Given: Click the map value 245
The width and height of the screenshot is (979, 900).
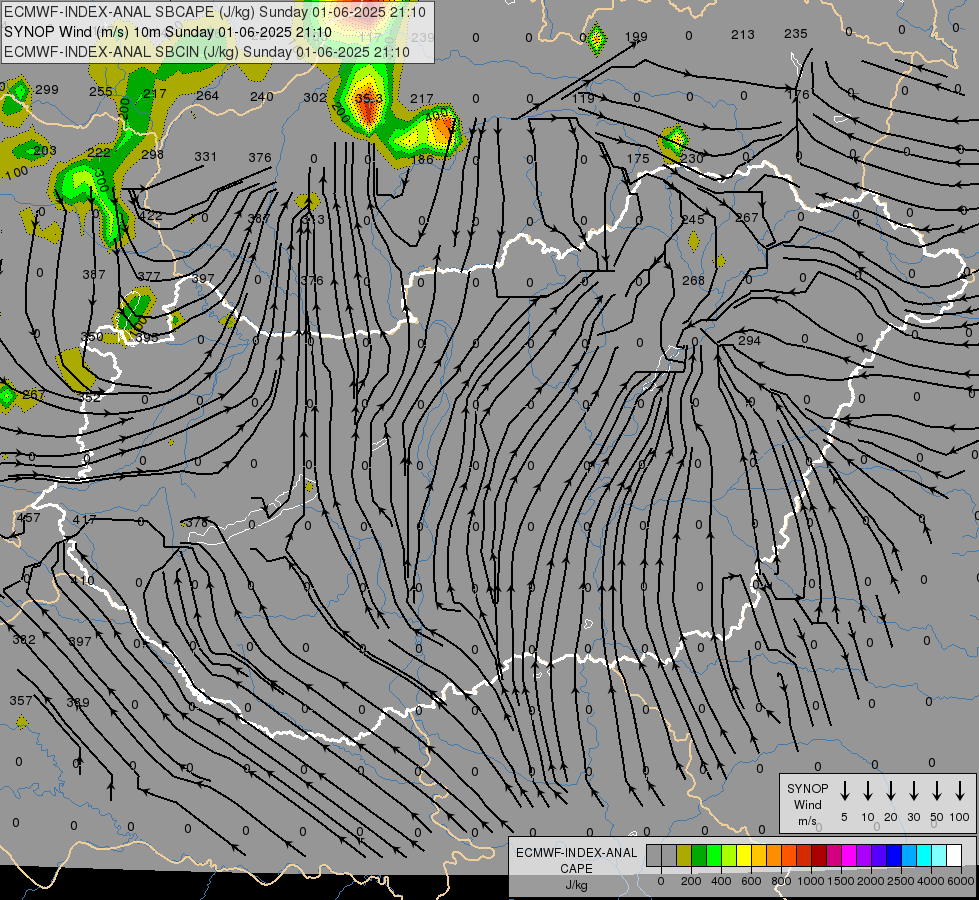Looking at the screenshot, I should click(x=693, y=219).
